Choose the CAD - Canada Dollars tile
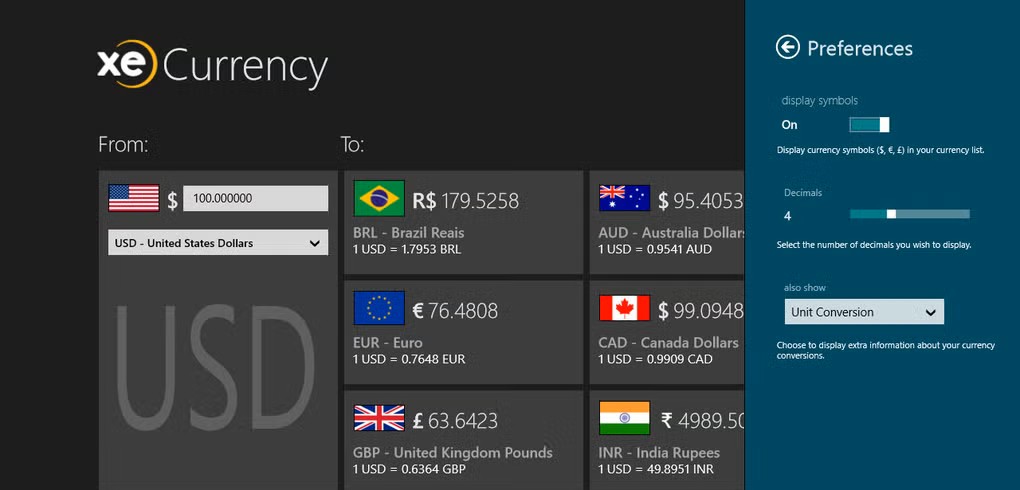This screenshot has width=1020, height=490. click(x=668, y=350)
